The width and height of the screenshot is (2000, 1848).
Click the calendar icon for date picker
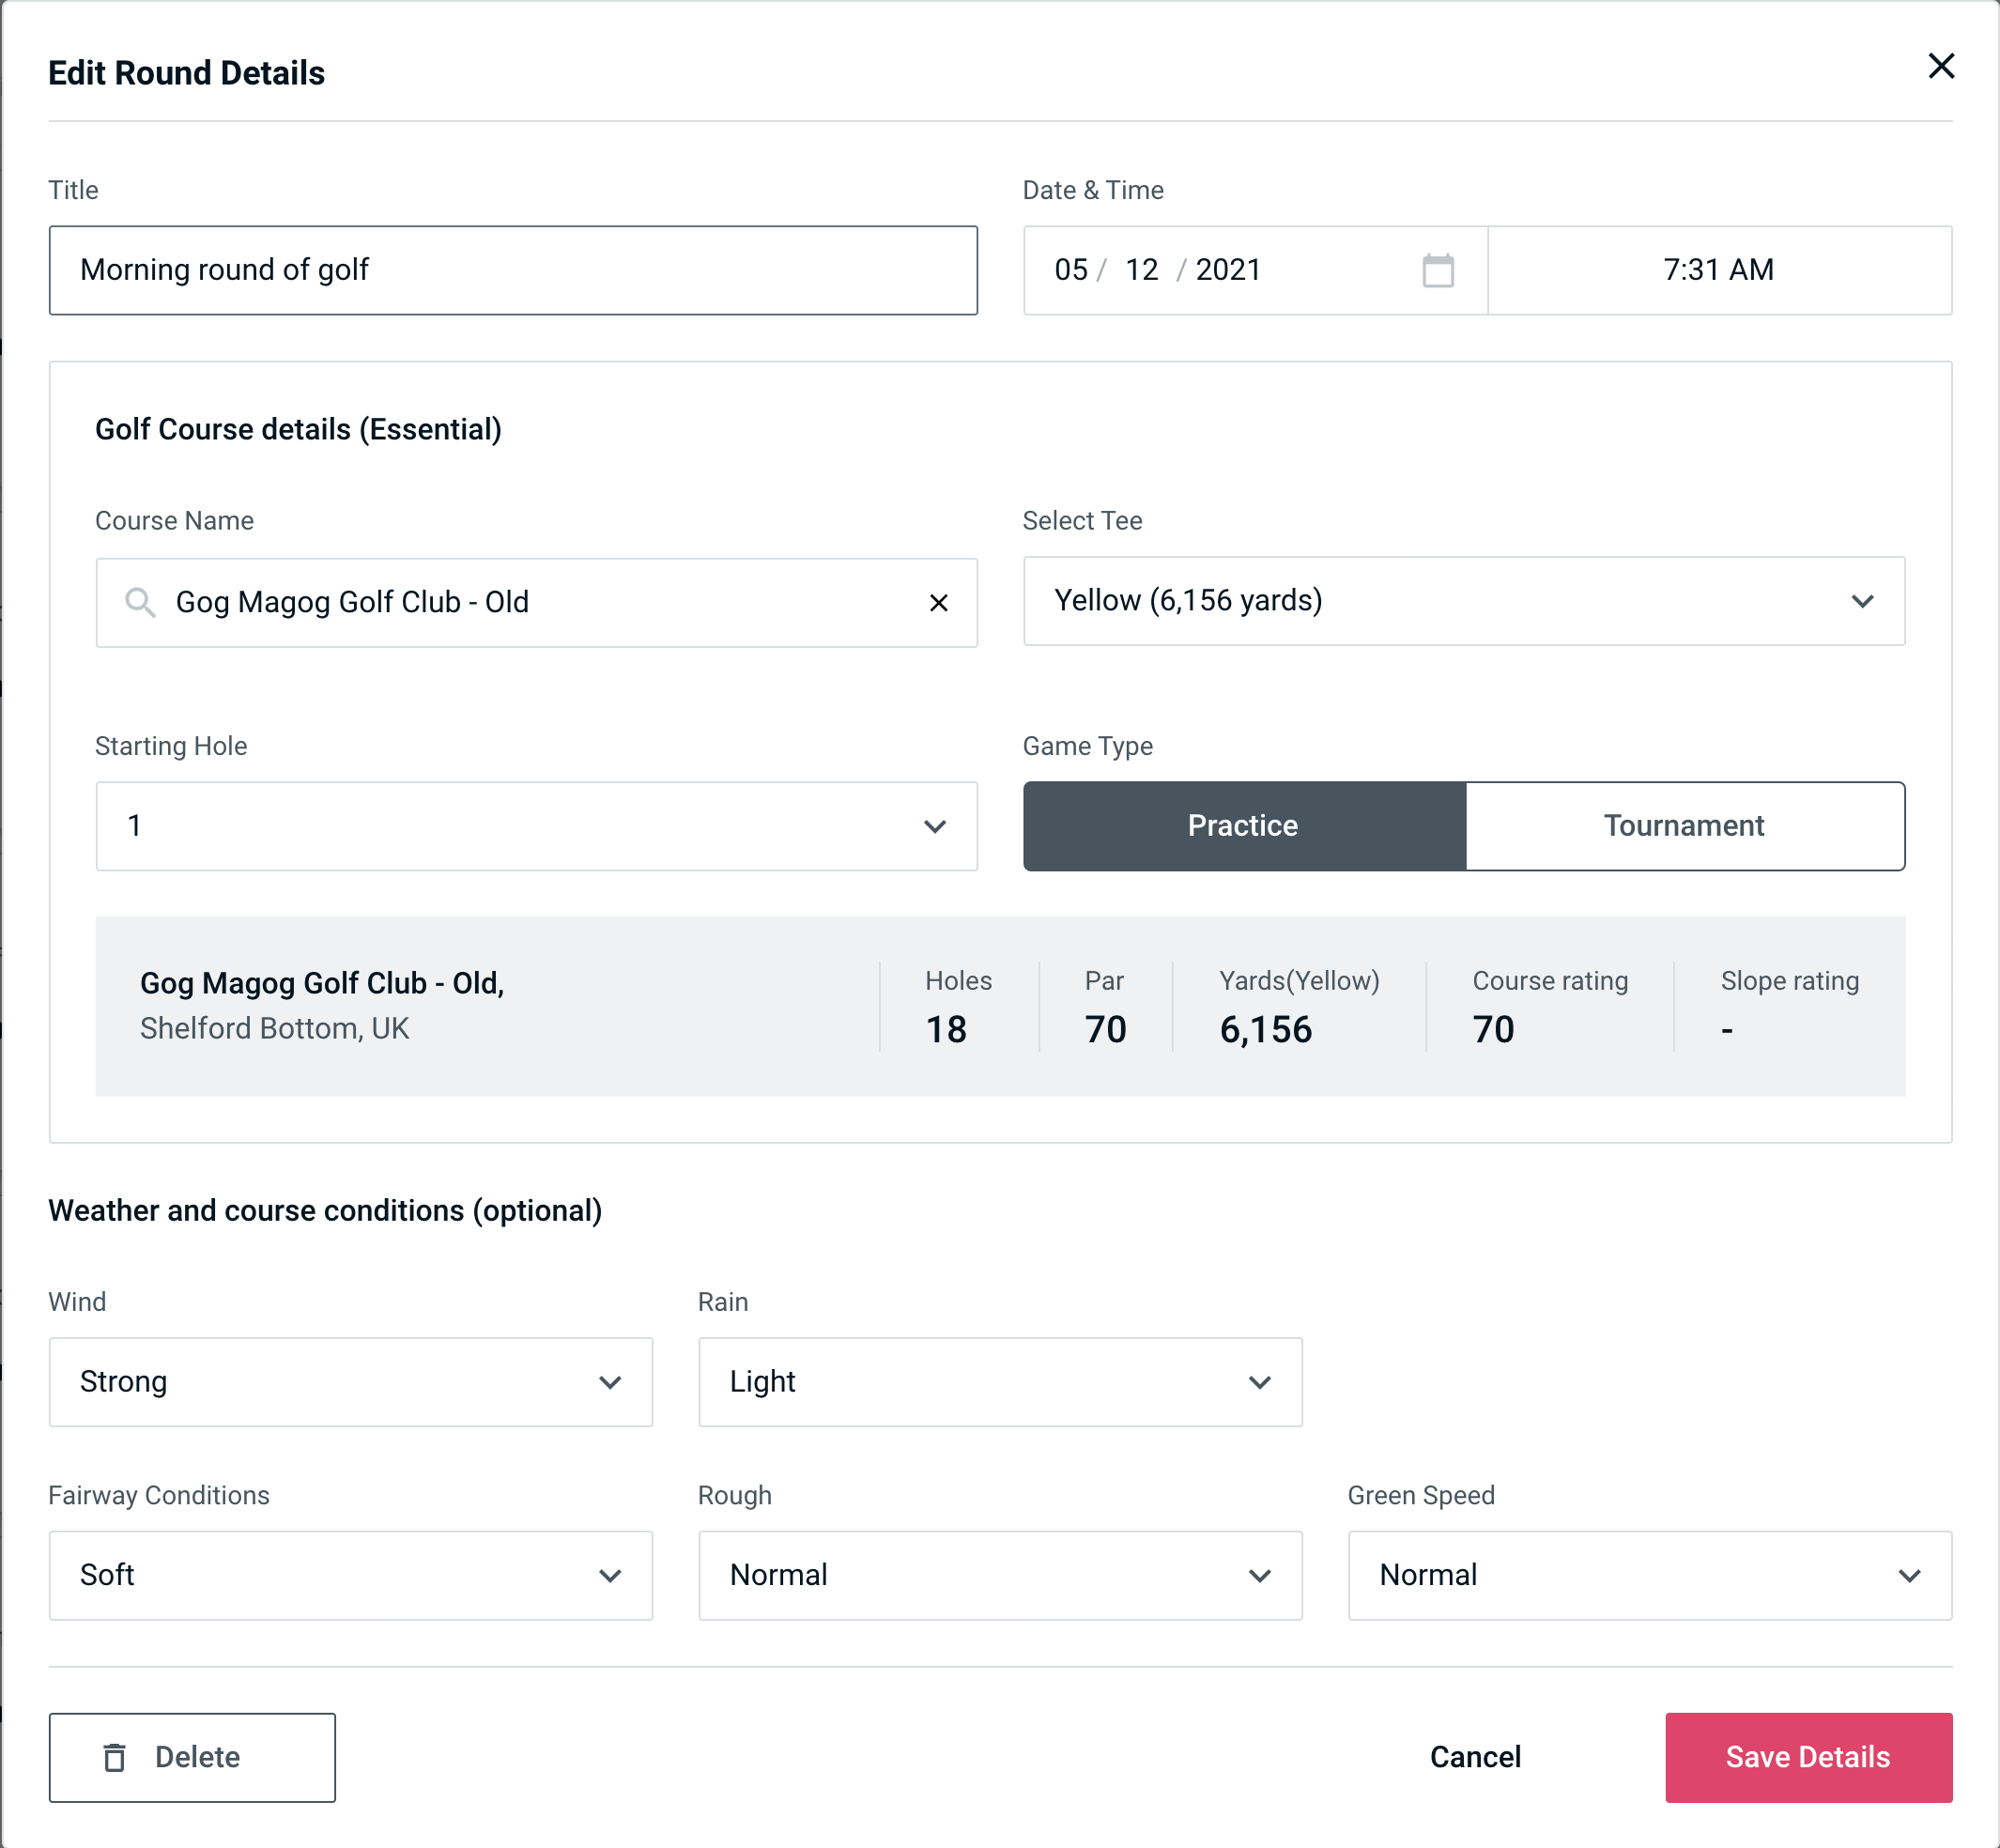point(1436,269)
